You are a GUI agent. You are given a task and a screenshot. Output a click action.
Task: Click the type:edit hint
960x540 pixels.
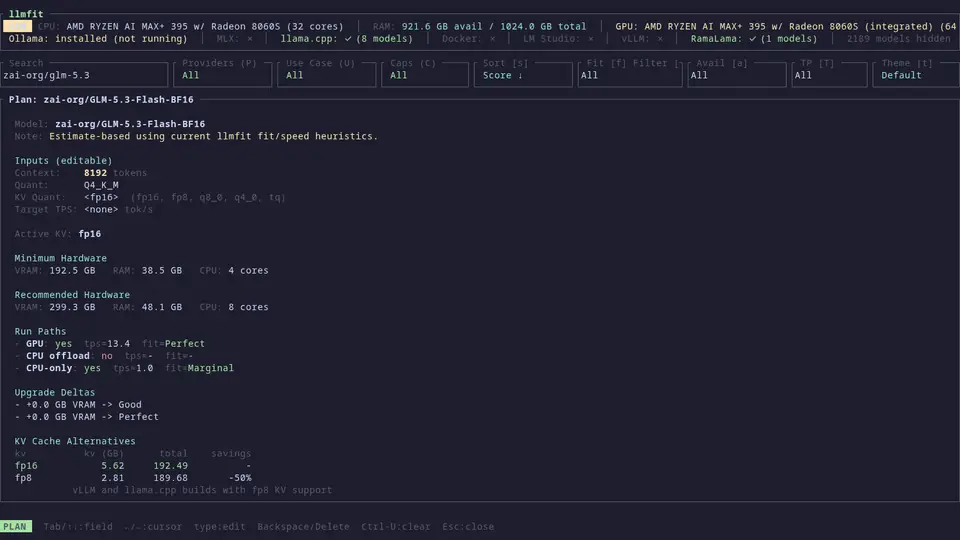coord(219,527)
